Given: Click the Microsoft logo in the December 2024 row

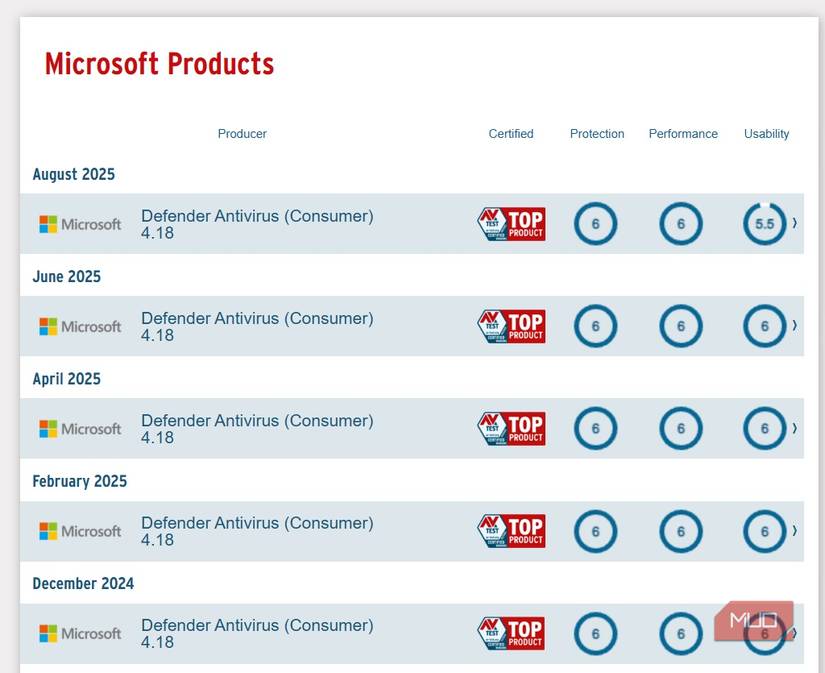Looking at the screenshot, I should [x=78, y=634].
